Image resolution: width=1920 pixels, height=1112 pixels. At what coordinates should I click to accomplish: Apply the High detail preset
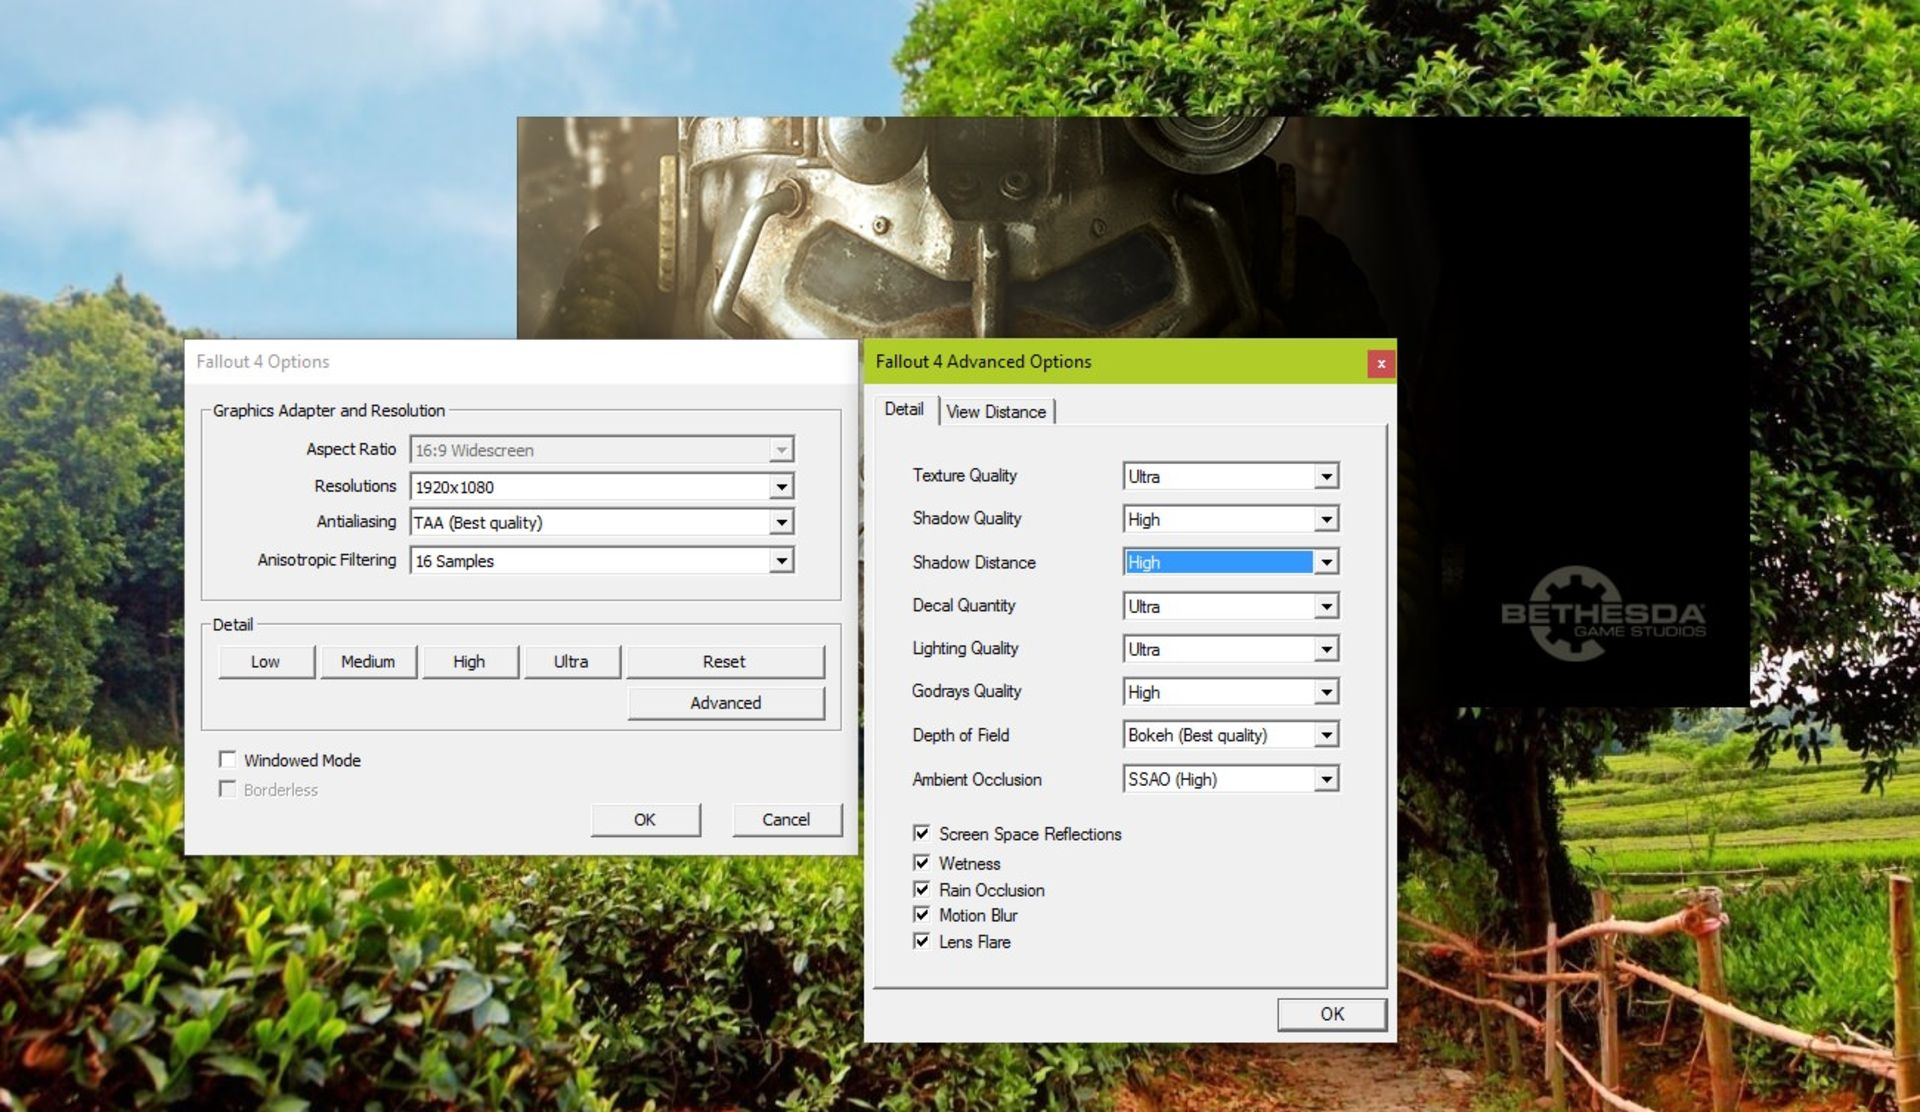(469, 662)
